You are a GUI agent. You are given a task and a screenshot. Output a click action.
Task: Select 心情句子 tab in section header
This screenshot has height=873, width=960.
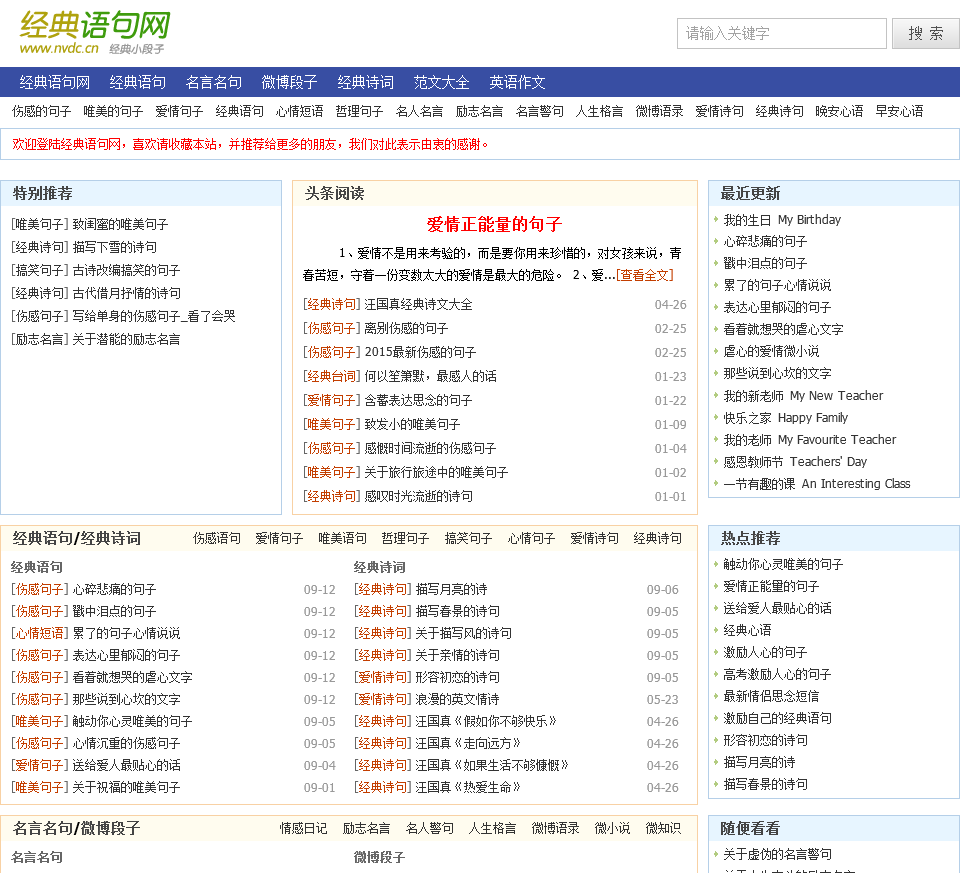tap(531, 539)
